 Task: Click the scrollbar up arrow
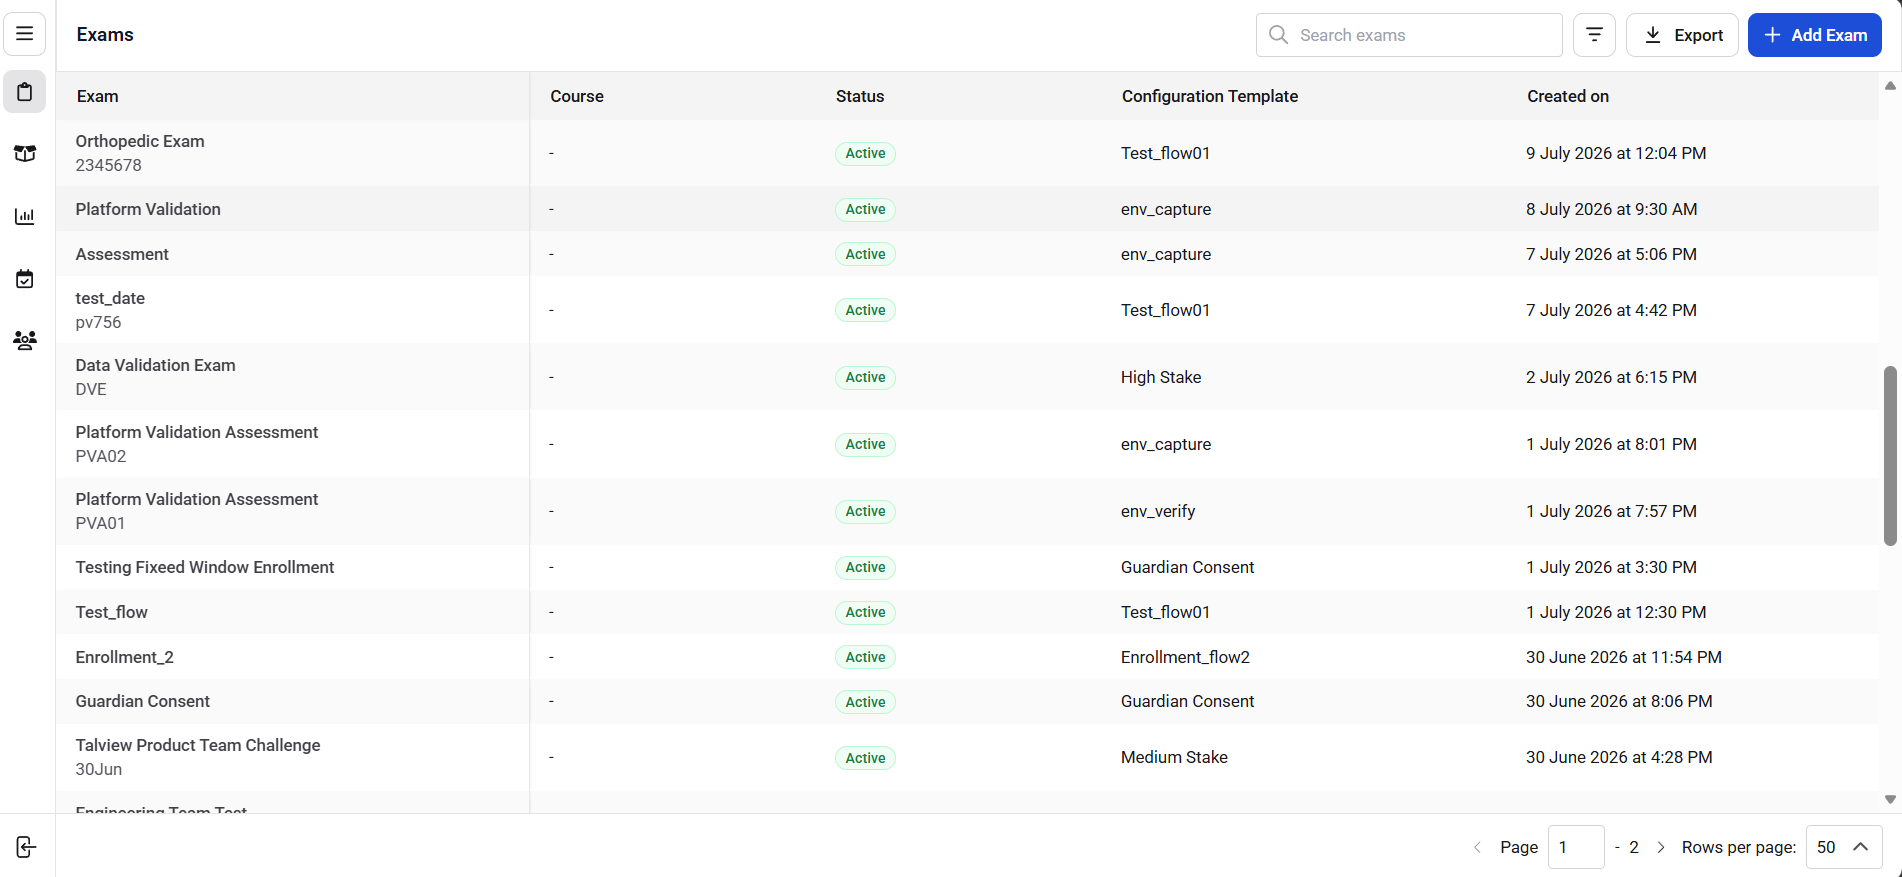[x=1890, y=86]
